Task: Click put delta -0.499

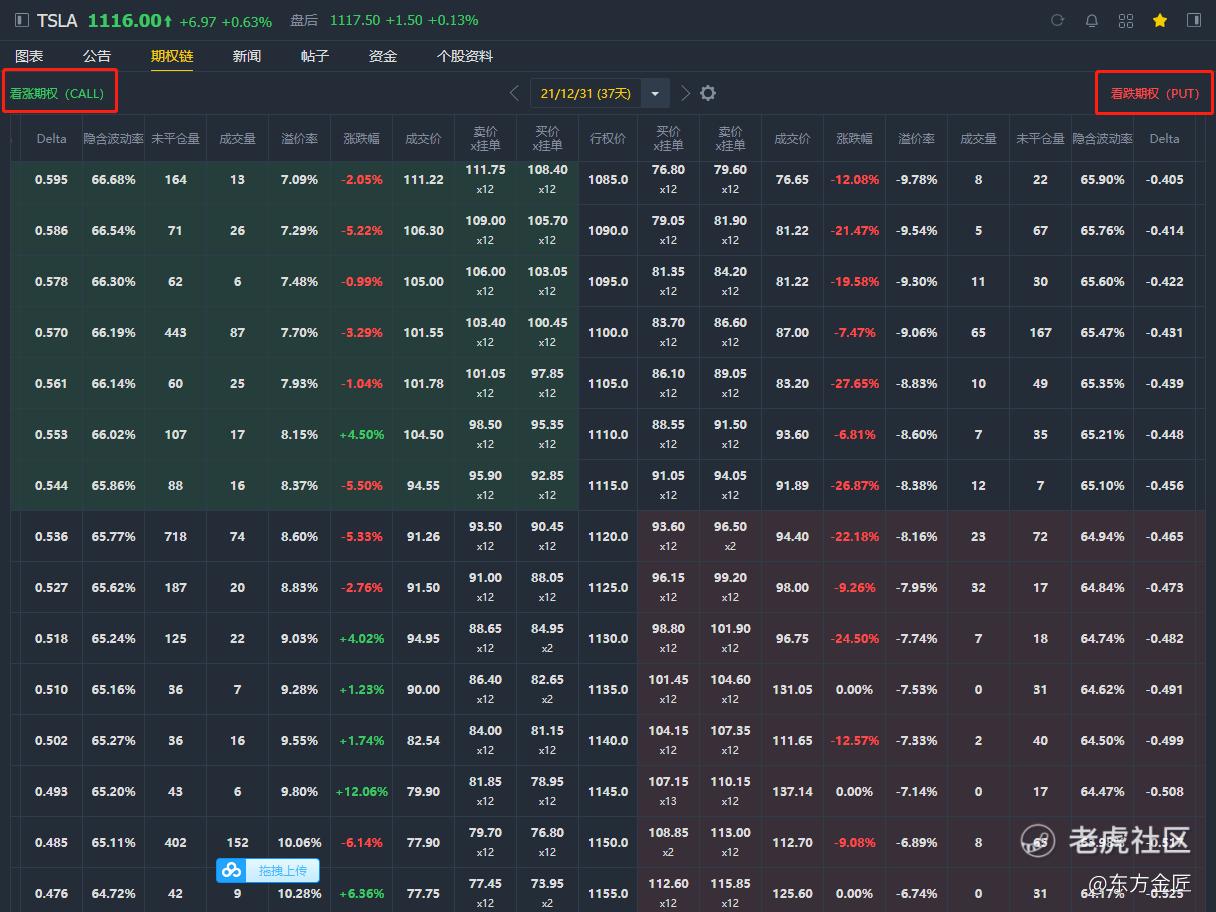Action: point(1165,741)
